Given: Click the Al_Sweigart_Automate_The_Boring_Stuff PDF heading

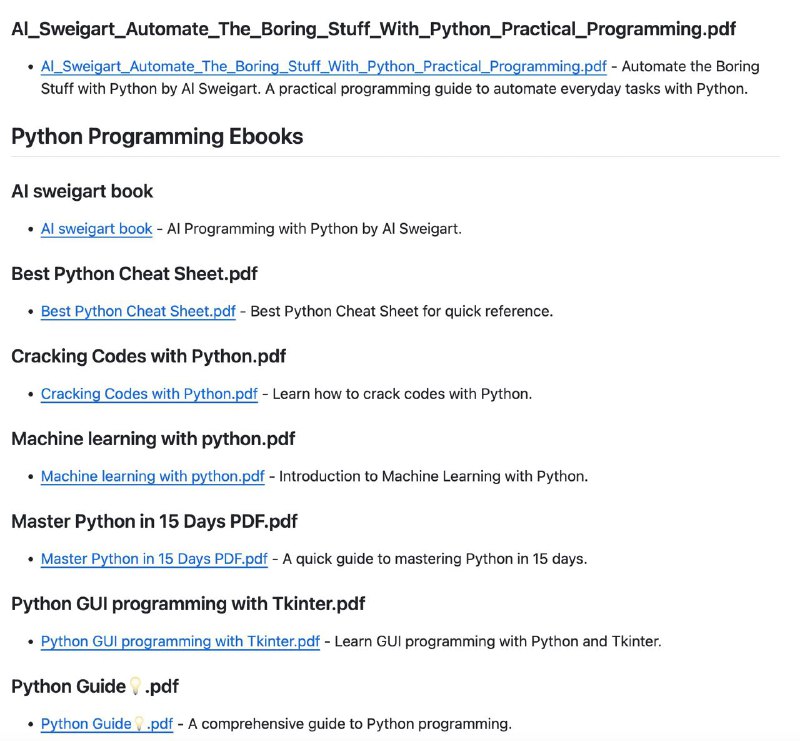Looking at the screenshot, I should click(373, 29).
